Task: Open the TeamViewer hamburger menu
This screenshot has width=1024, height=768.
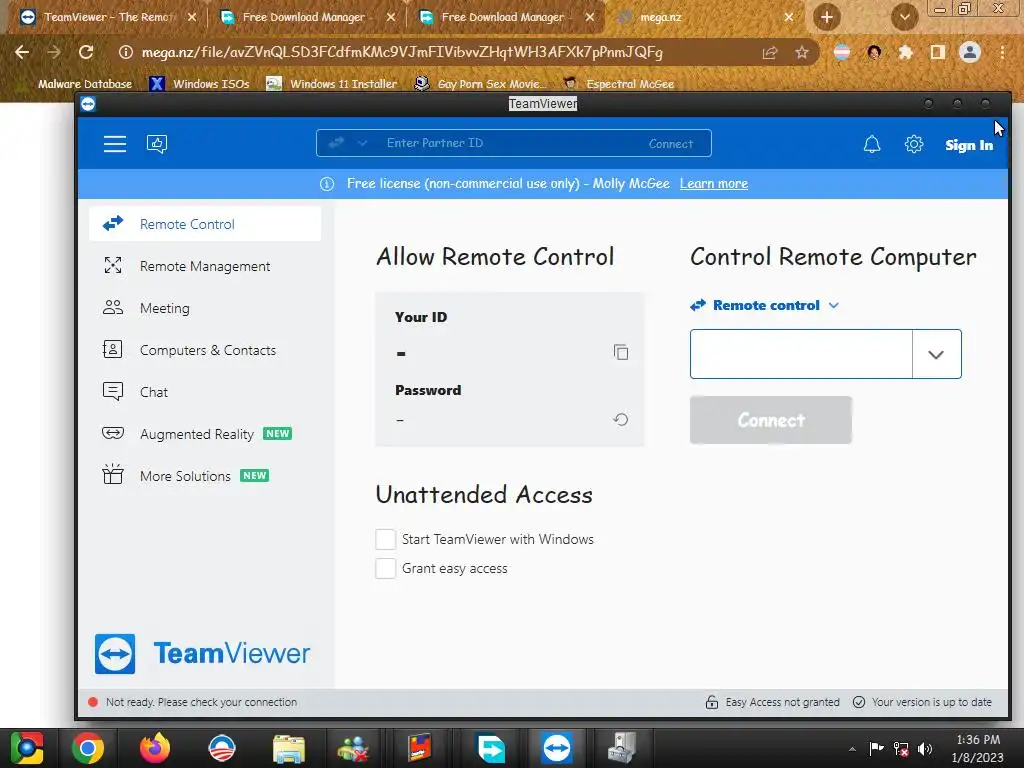Action: click(x=115, y=144)
